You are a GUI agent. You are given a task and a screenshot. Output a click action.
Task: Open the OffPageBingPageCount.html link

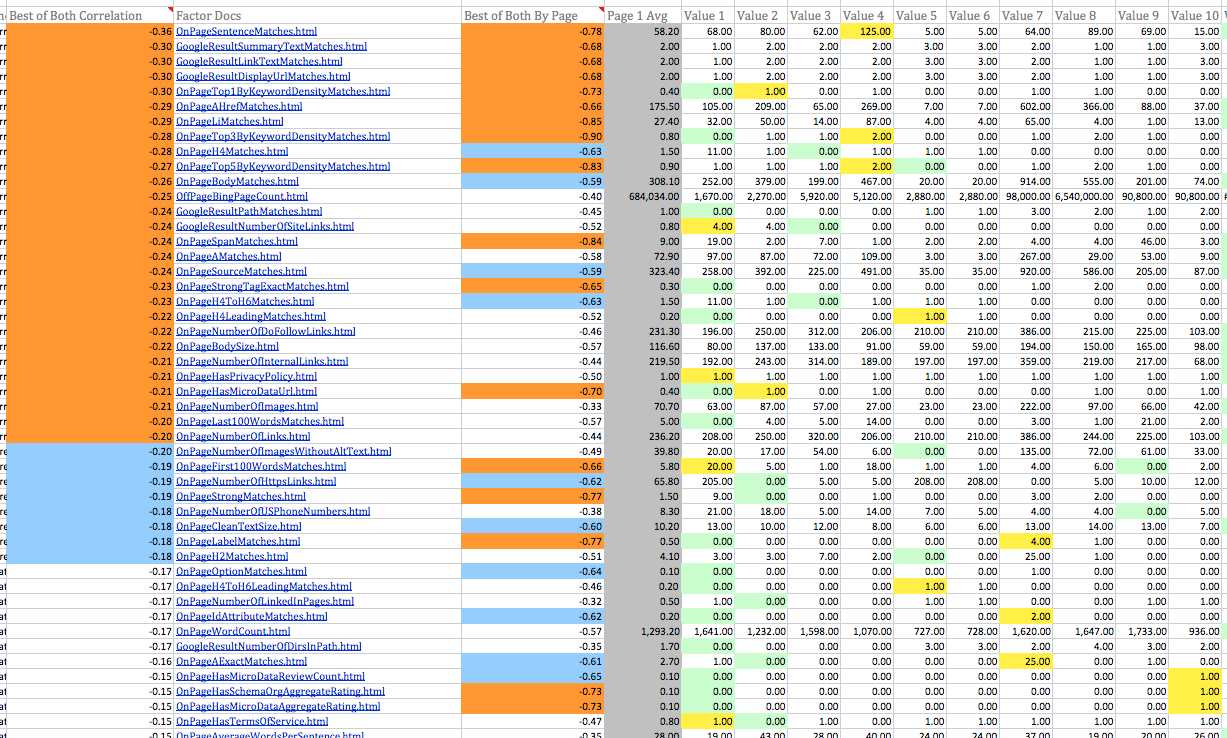(x=242, y=197)
